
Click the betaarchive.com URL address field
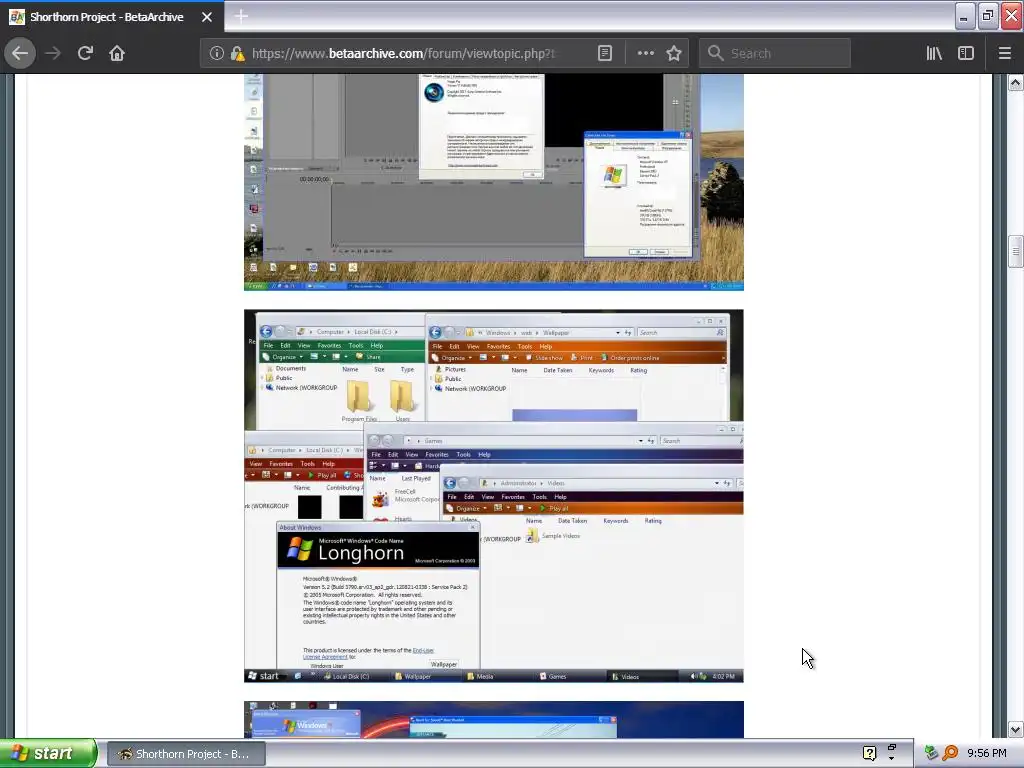(x=404, y=54)
